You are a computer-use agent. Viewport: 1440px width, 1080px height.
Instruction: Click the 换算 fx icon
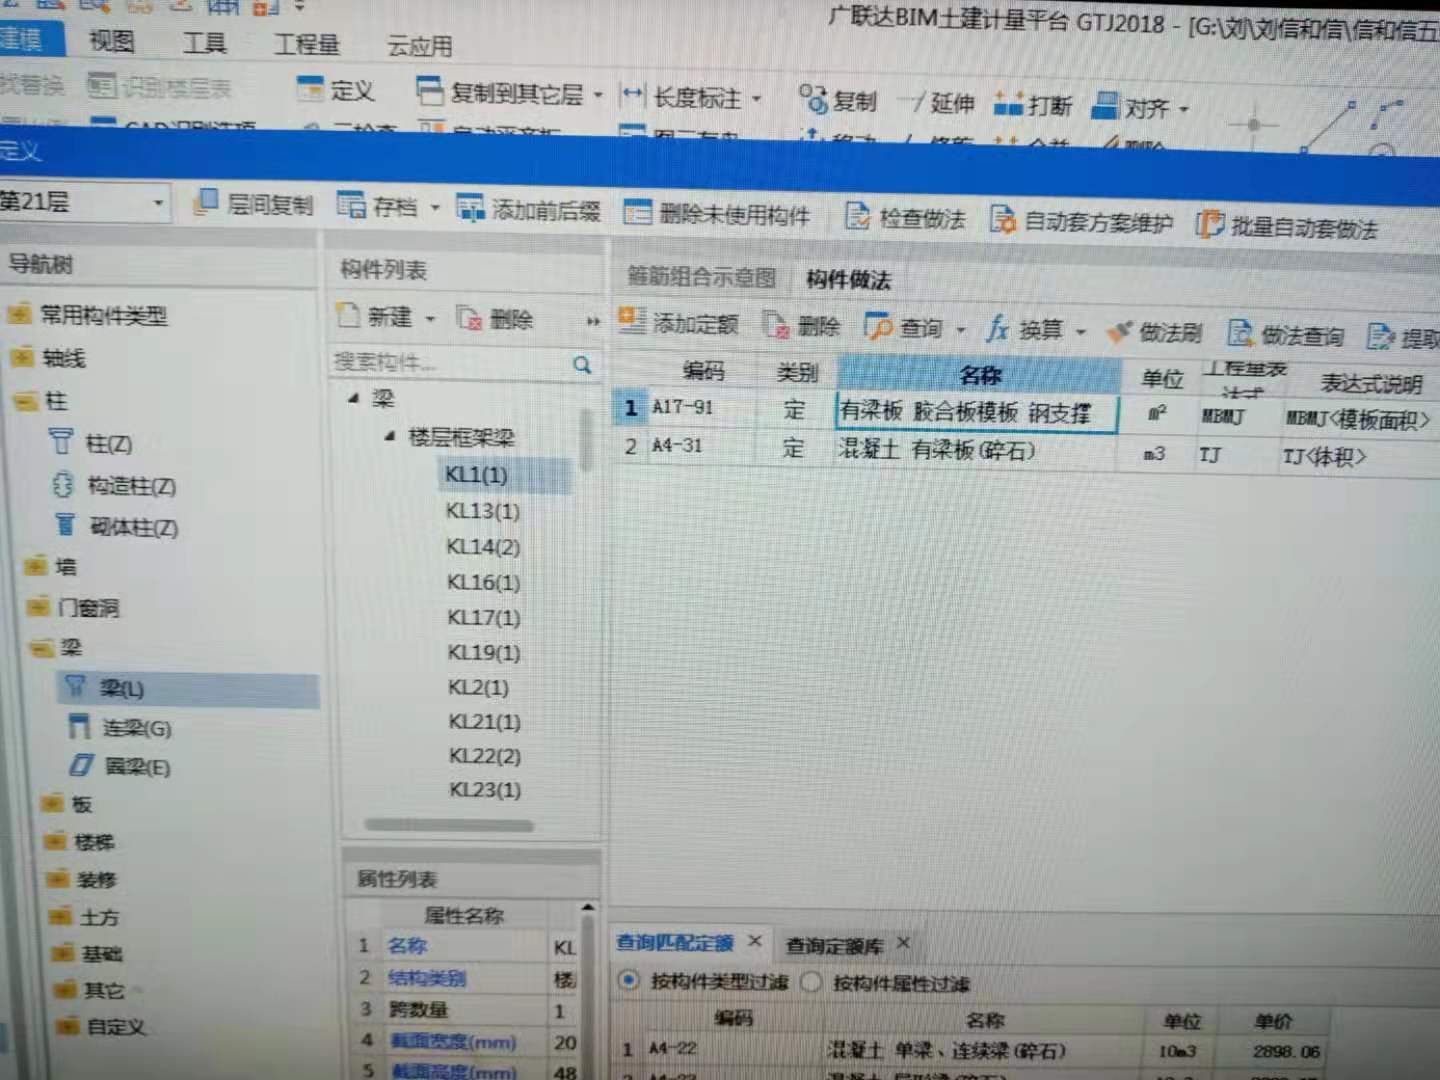[x=997, y=328]
